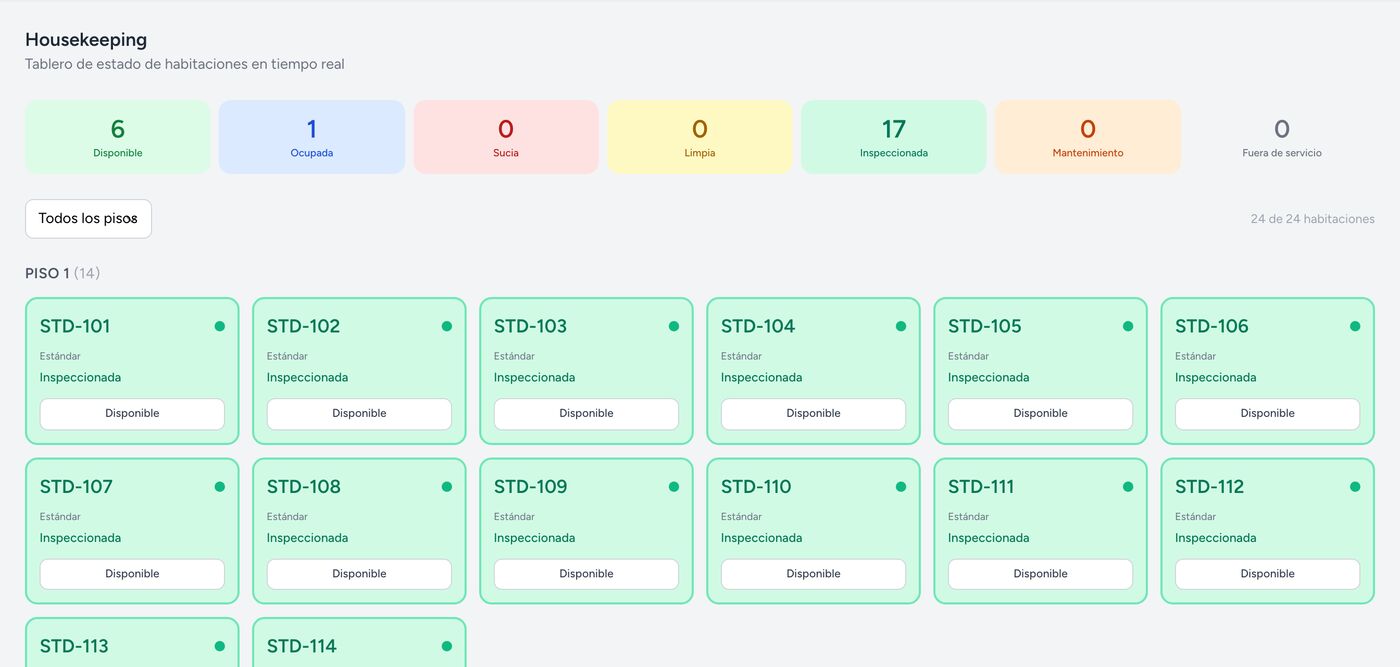Filter by the Disponible status card
Screen dimensions: 1400x667
118,137
